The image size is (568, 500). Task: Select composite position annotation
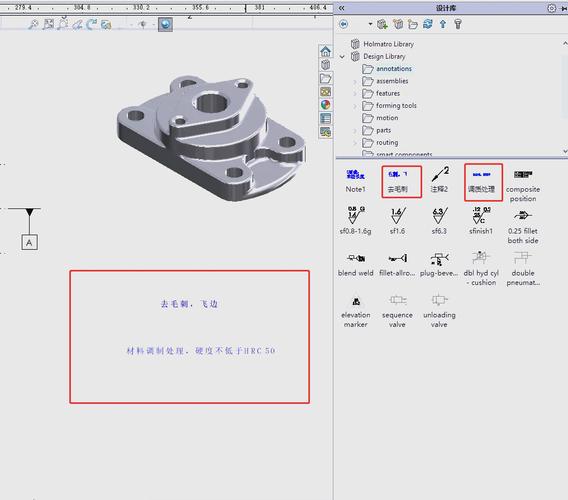pyautogui.click(x=523, y=186)
